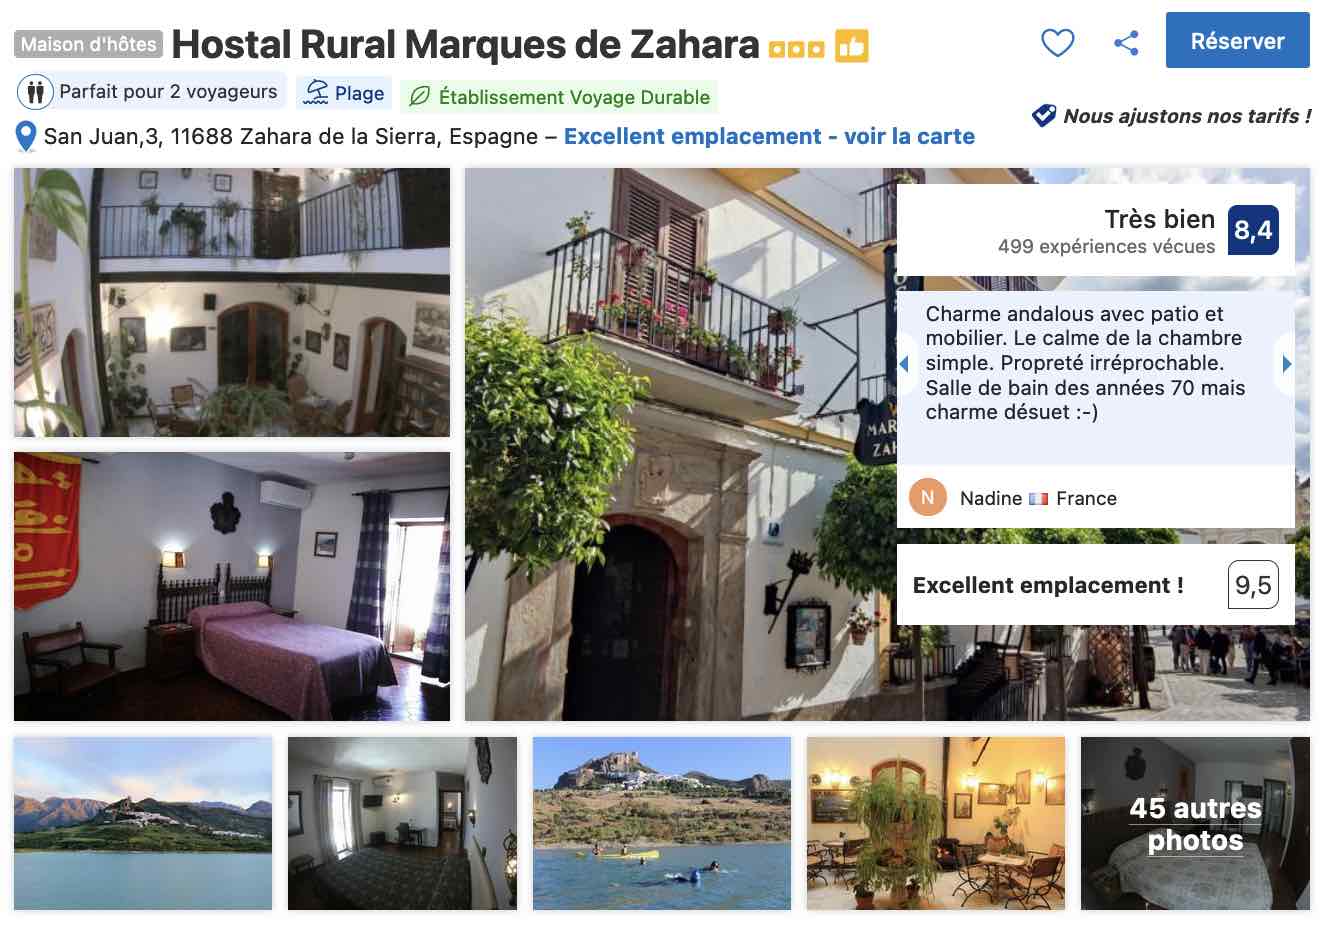
Task: Open the pink bed bedroom photo
Action: click(232, 586)
